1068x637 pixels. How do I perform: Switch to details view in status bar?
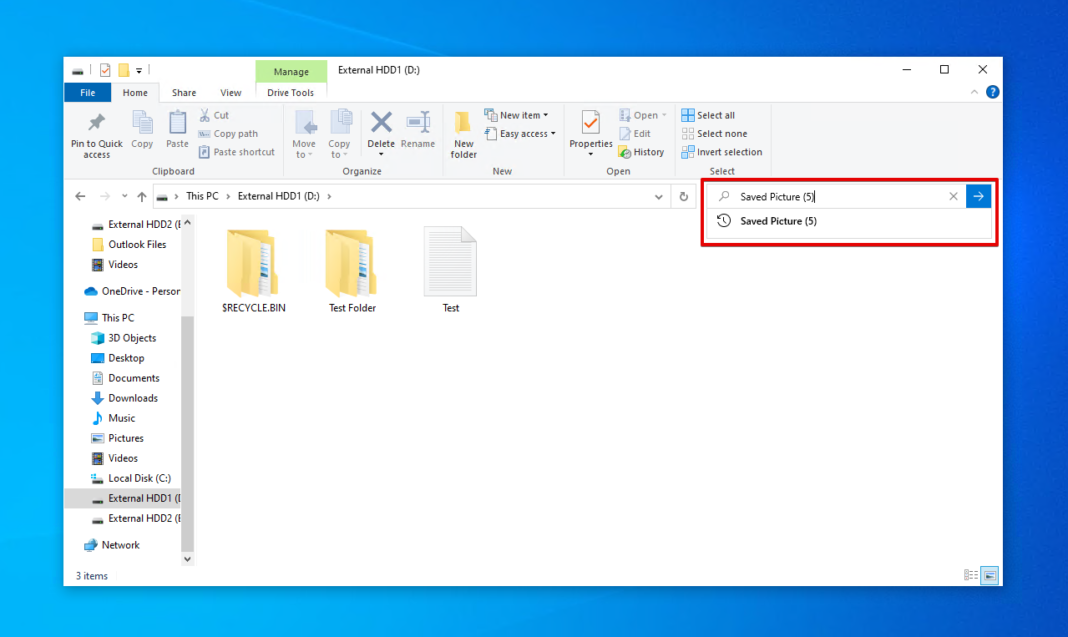[x=970, y=575]
